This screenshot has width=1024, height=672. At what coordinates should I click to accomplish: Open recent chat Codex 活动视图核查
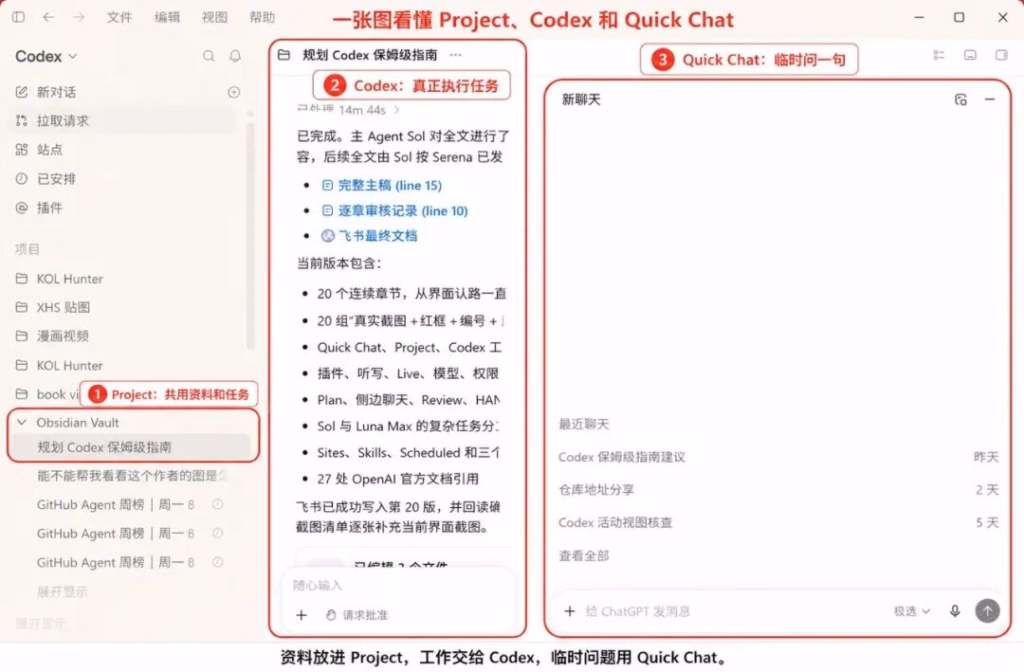pos(778,522)
